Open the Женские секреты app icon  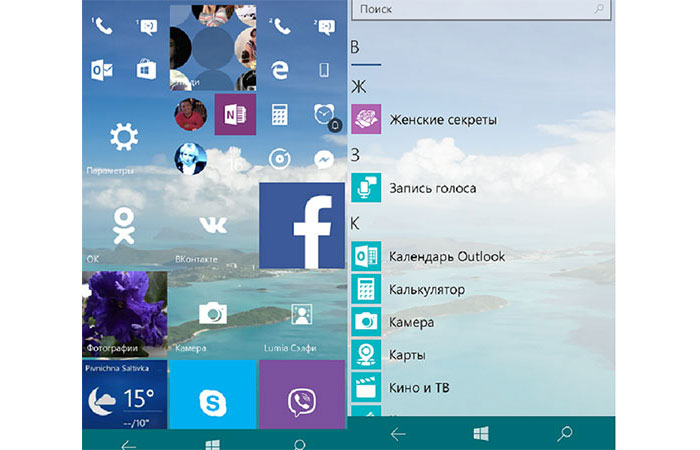pyautogui.click(x=366, y=119)
